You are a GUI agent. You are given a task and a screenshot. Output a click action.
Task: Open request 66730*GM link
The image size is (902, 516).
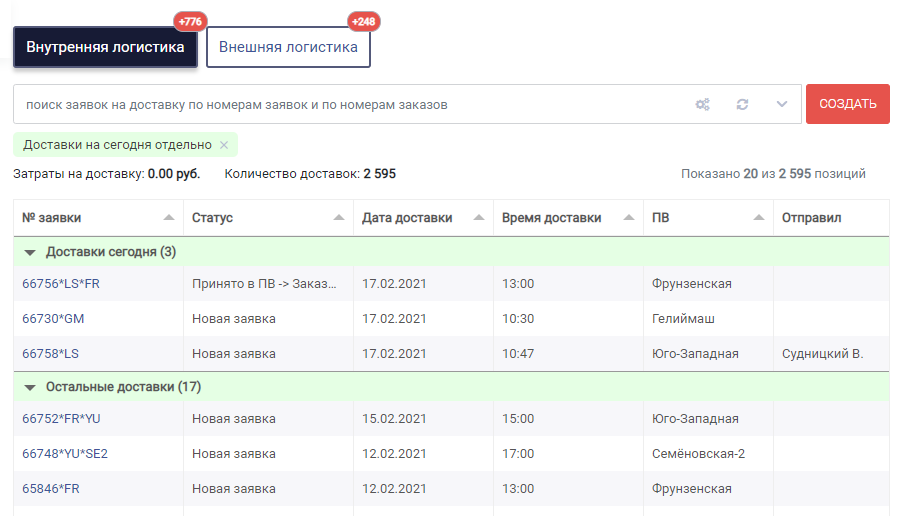[53, 319]
